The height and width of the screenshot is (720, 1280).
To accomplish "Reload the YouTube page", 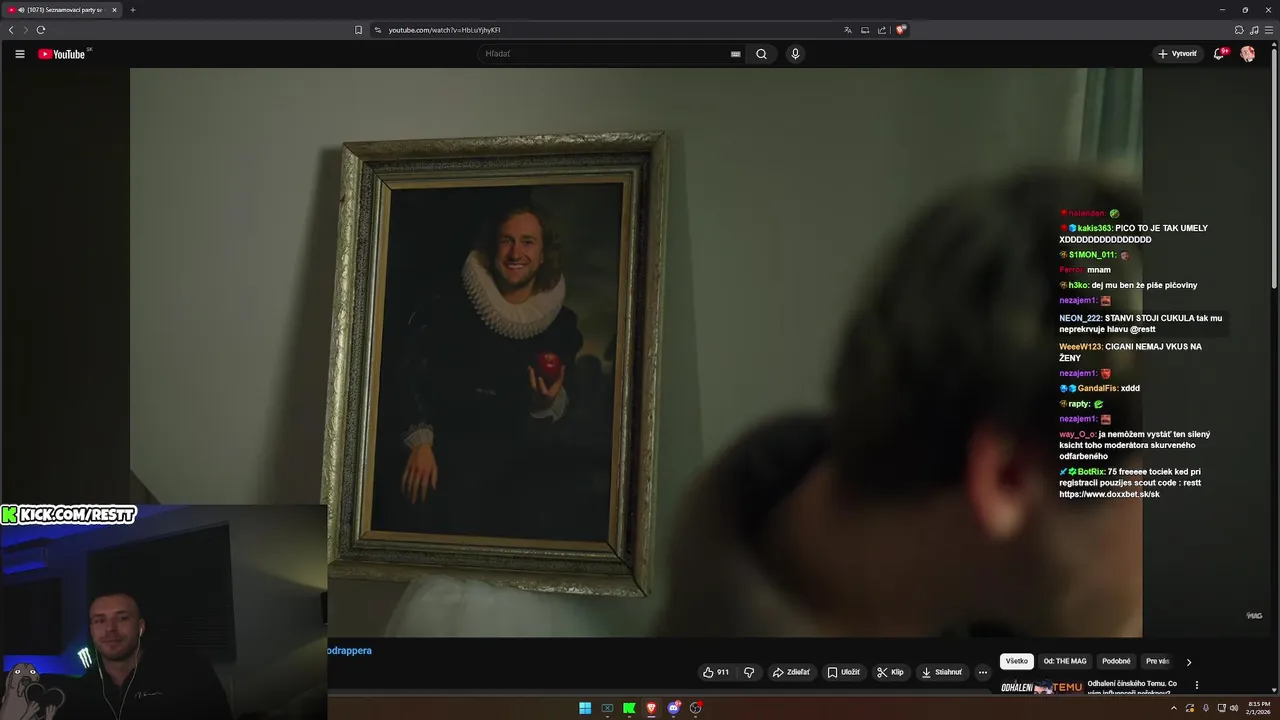I will (41, 30).
